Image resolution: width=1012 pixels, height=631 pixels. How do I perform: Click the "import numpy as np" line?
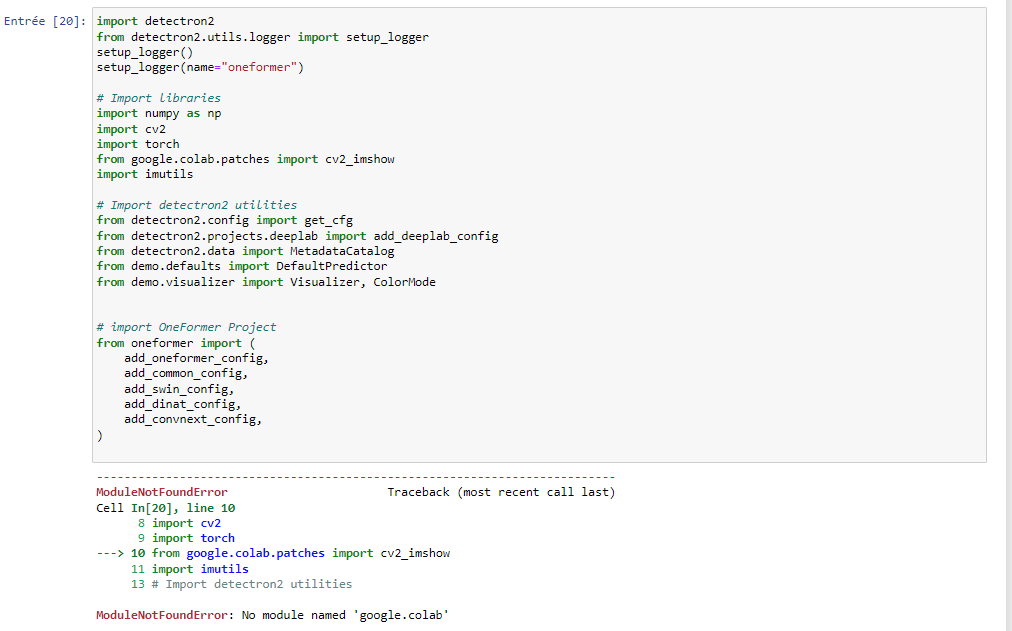tap(158, 113)
